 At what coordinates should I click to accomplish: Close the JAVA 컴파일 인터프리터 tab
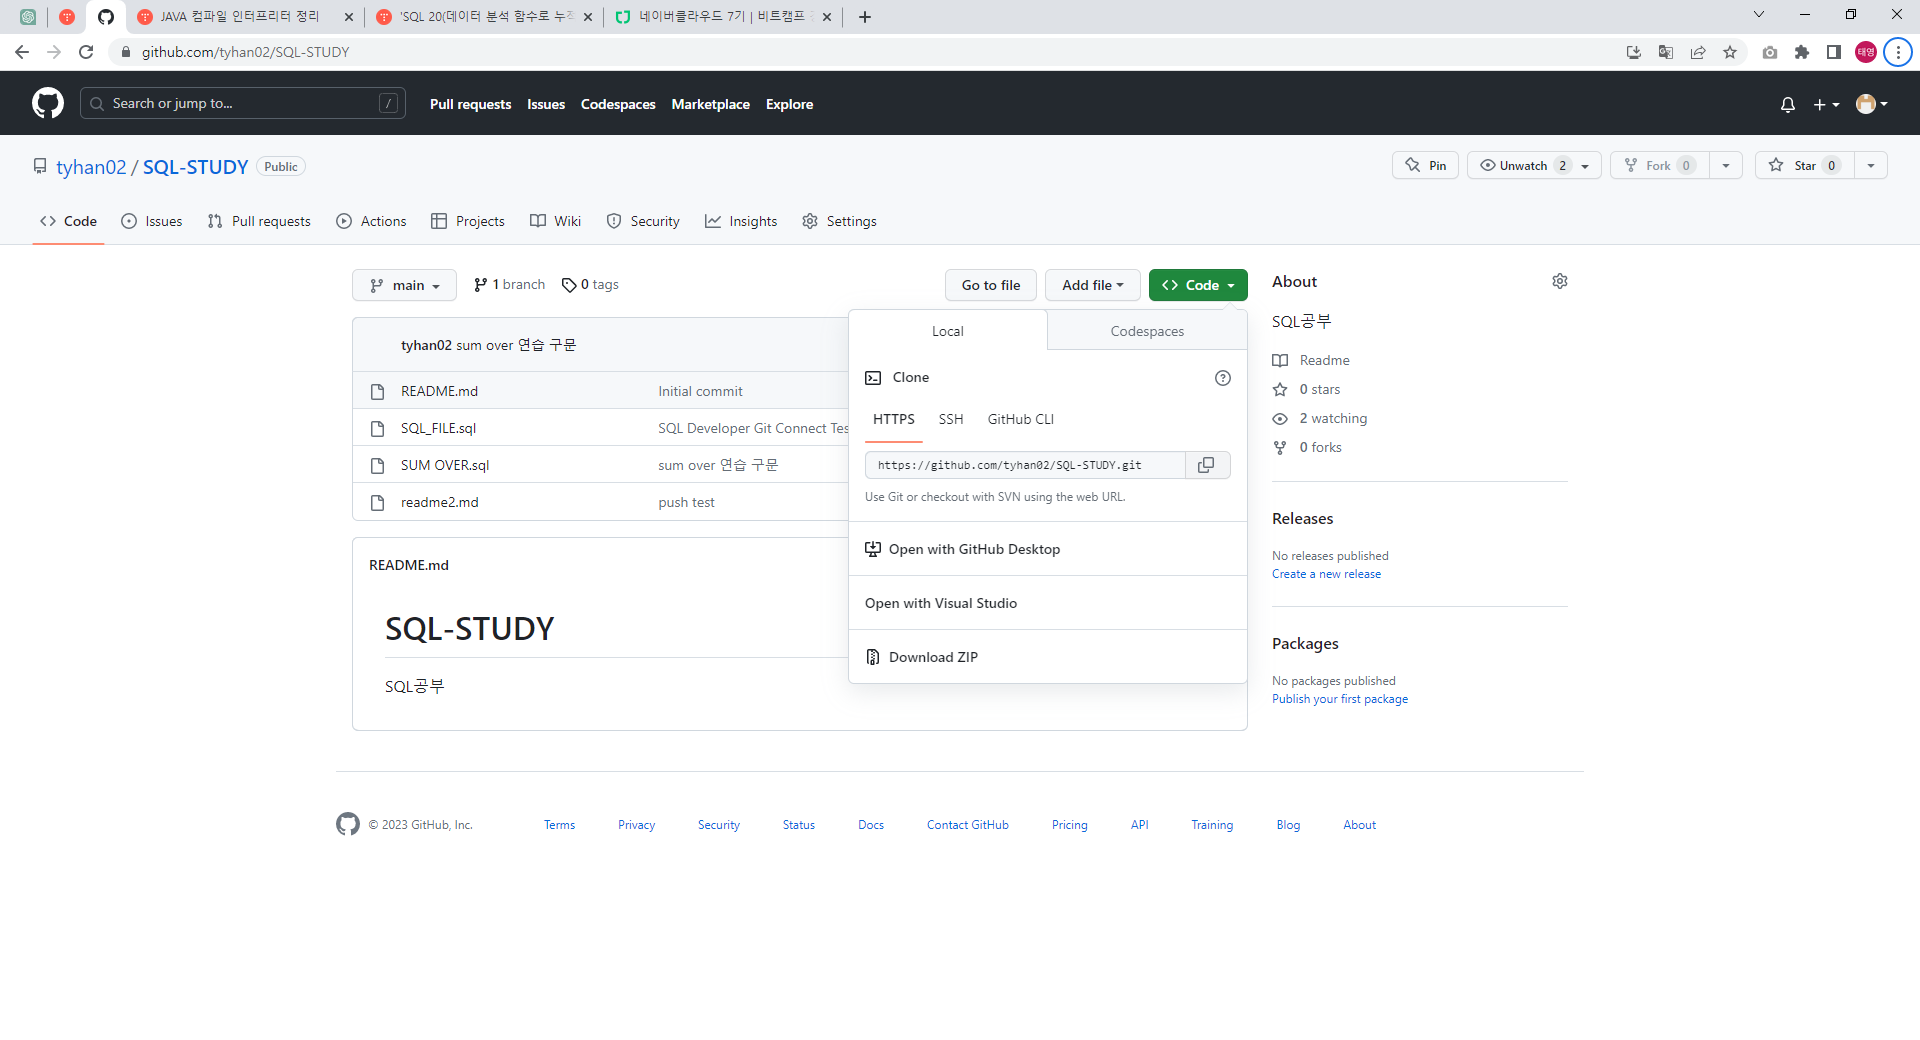tap(348, 17)
